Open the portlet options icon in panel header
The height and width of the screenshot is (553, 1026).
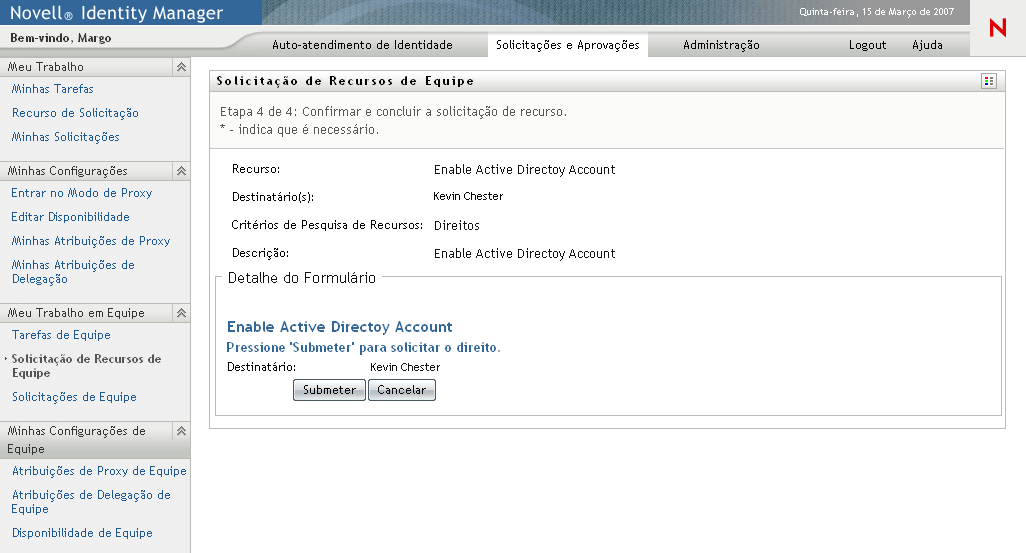989,81
